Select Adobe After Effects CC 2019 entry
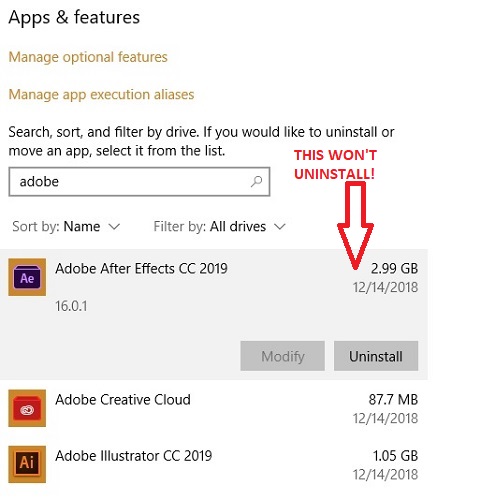Screen dimensions: 481x500 214,314
